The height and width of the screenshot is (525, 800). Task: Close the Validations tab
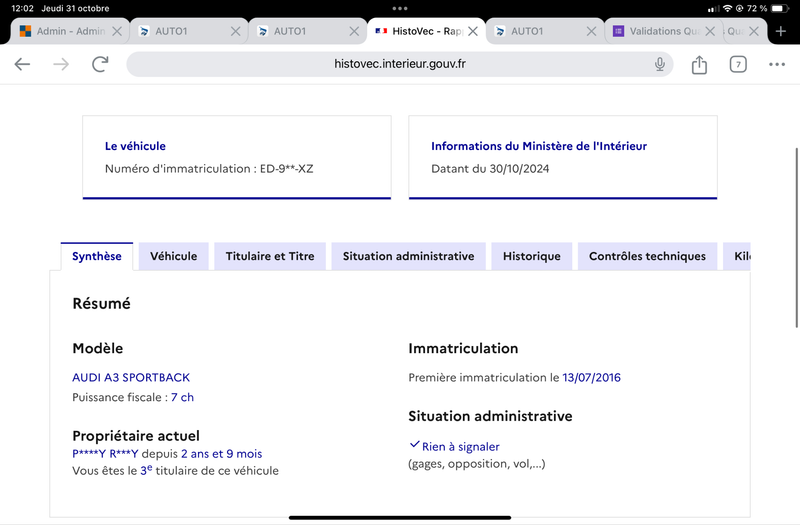tap(710, 31)
